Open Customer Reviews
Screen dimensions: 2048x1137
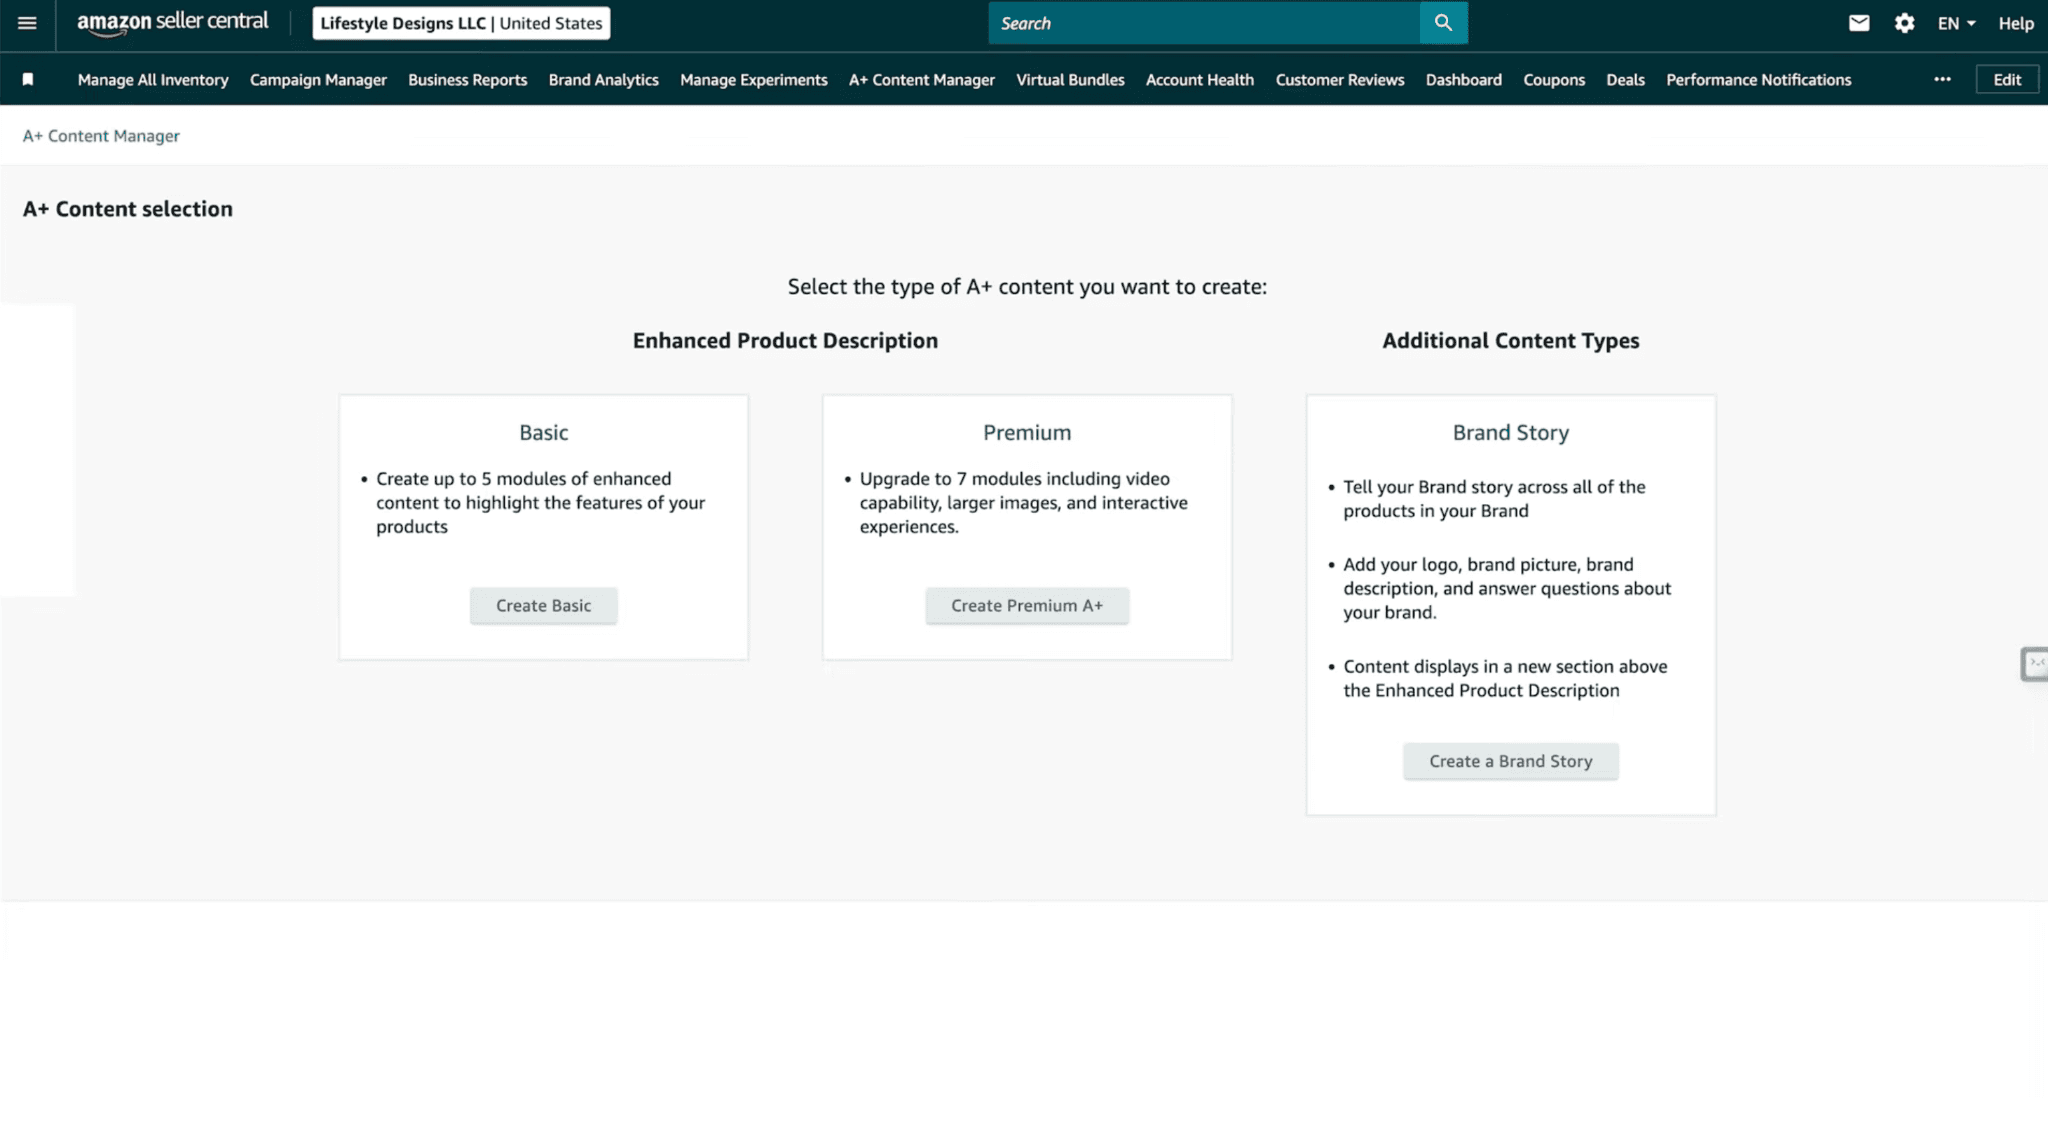pyautogui.click(x=1339, y=79)
